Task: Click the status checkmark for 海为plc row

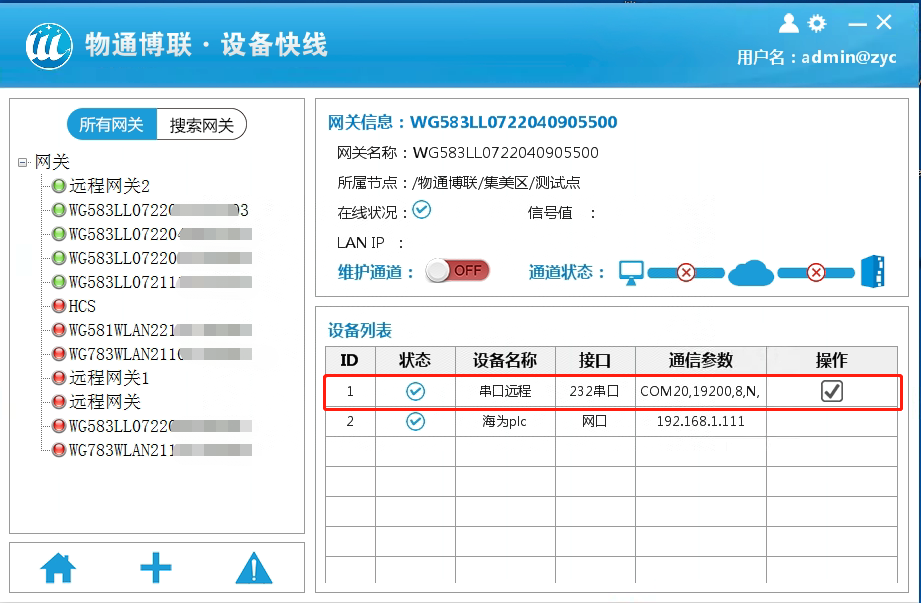Action: tap(414, 421)
